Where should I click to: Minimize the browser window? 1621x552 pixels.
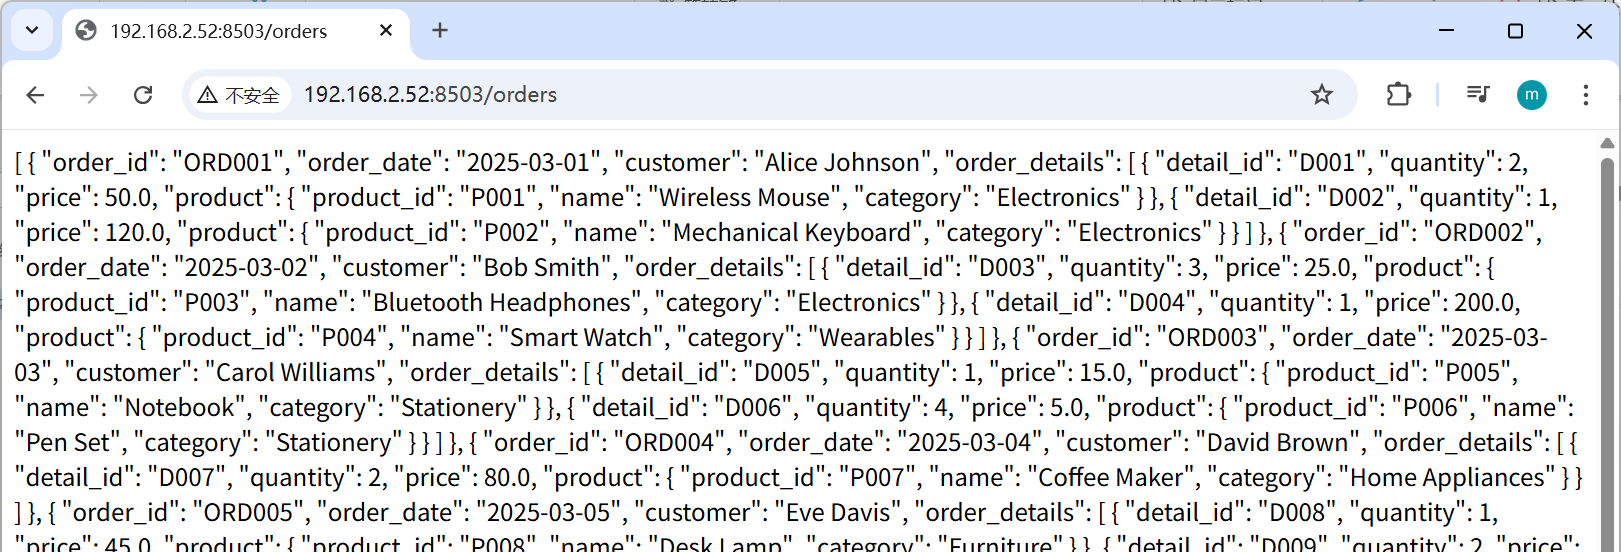[1446, 31]
